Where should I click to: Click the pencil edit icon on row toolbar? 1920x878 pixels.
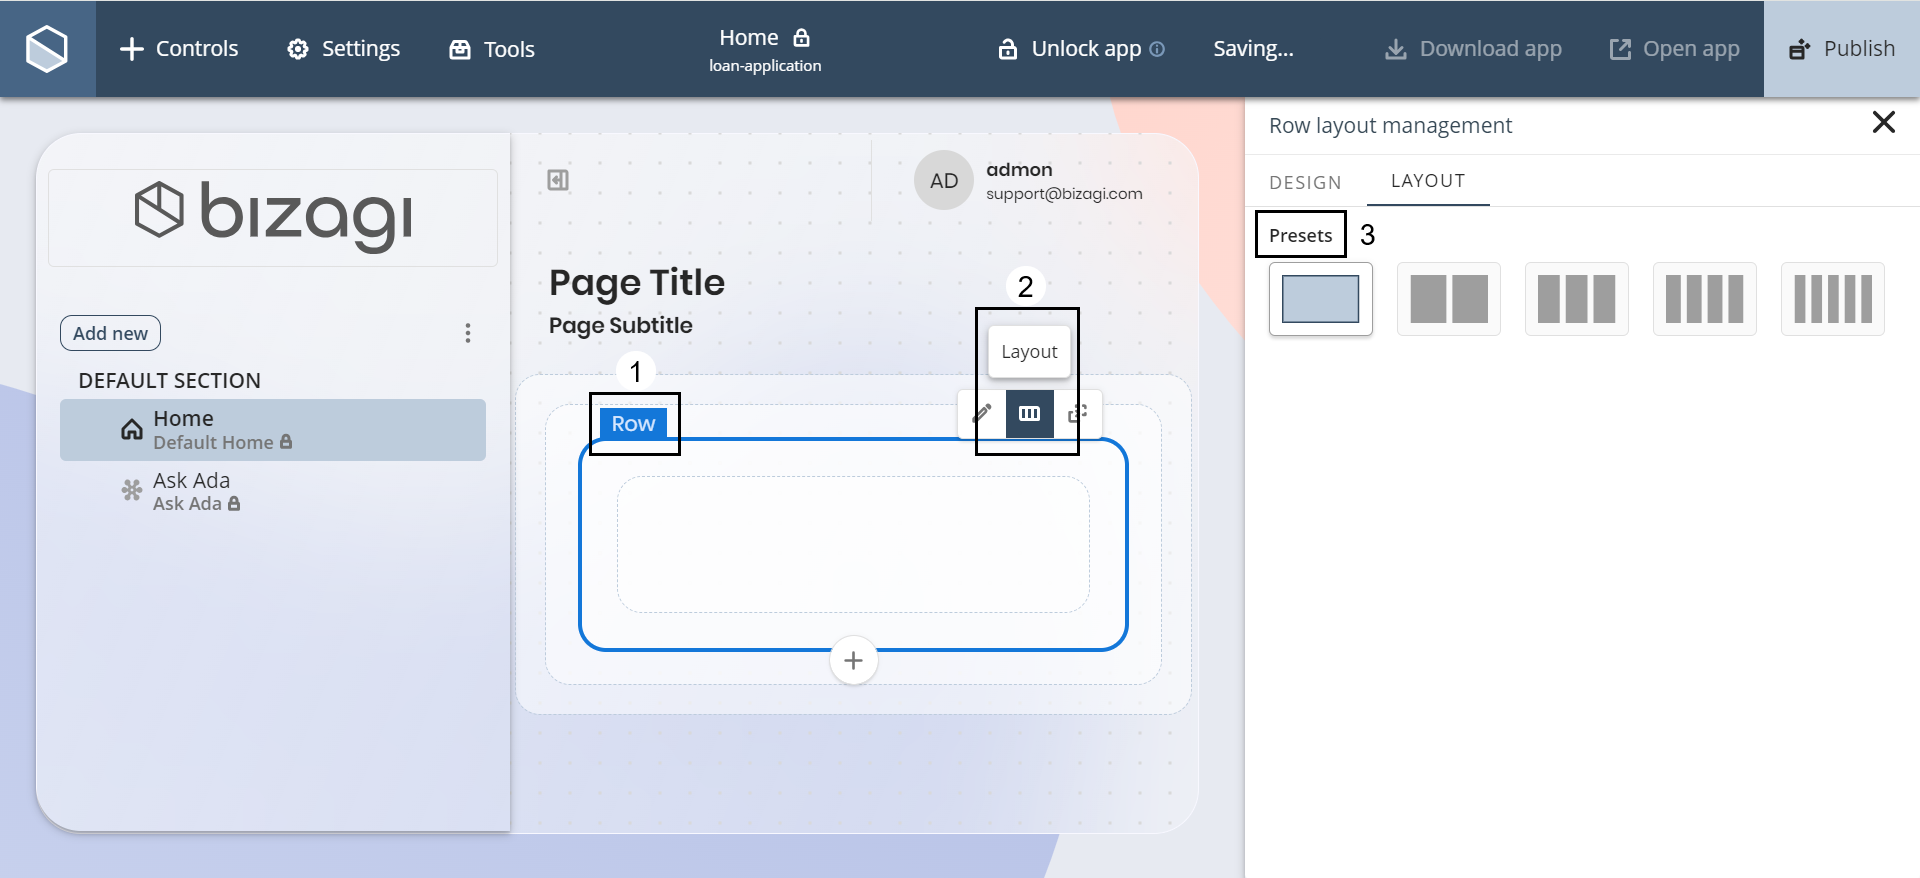[982, 413]
